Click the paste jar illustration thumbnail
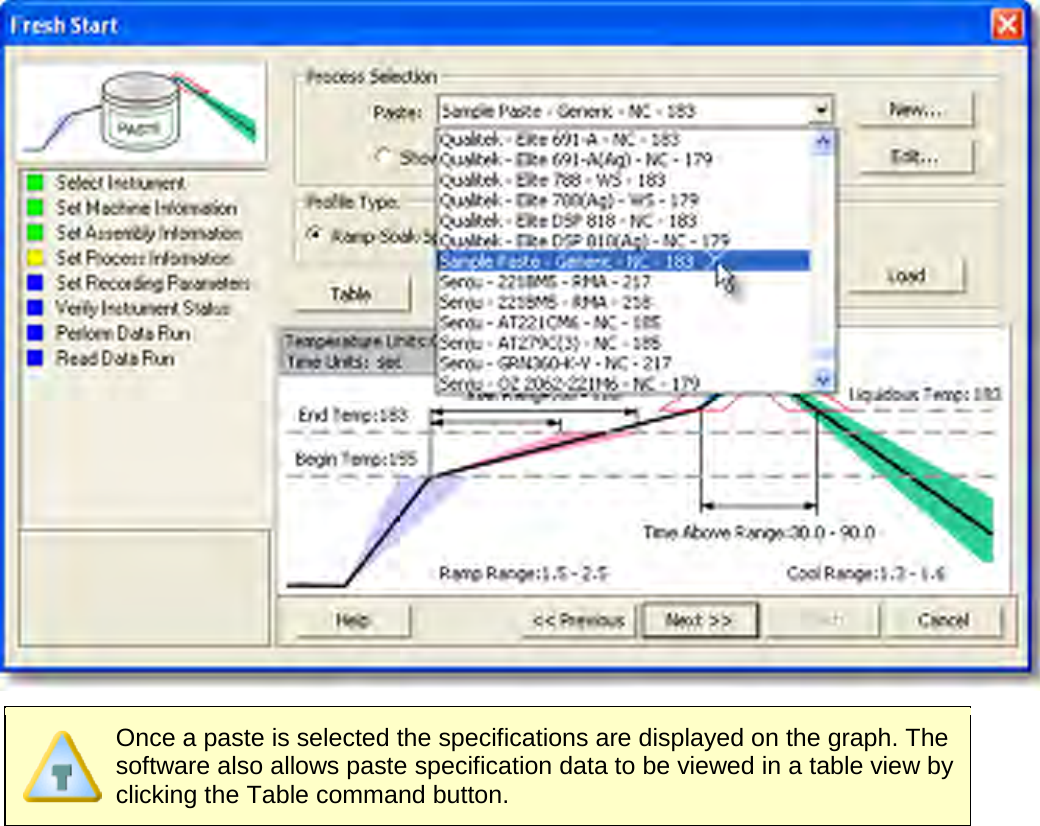 point(141,113)
